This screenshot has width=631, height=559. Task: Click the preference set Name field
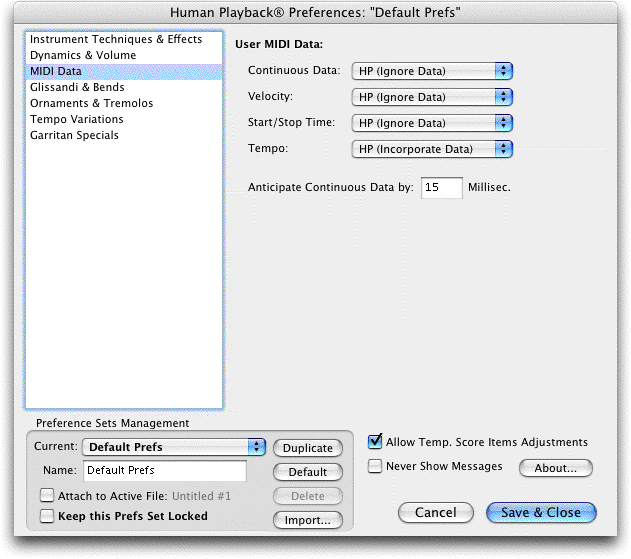pyautogui.click(x=165, y=470)
